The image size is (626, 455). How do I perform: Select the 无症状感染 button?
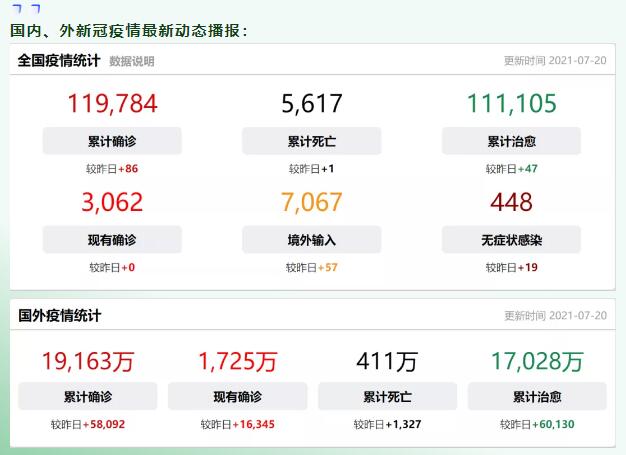511,240
